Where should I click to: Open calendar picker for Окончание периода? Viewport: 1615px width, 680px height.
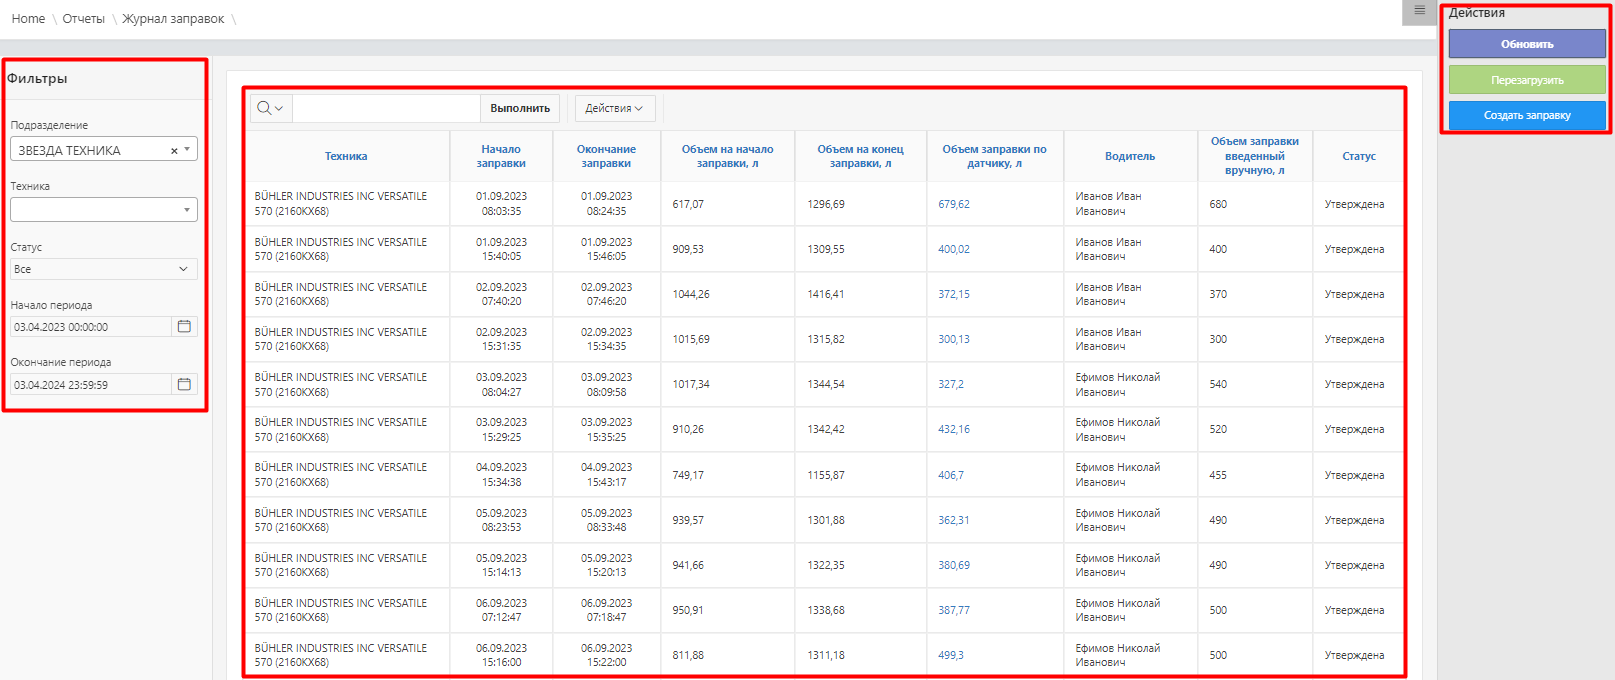point(184,385)
